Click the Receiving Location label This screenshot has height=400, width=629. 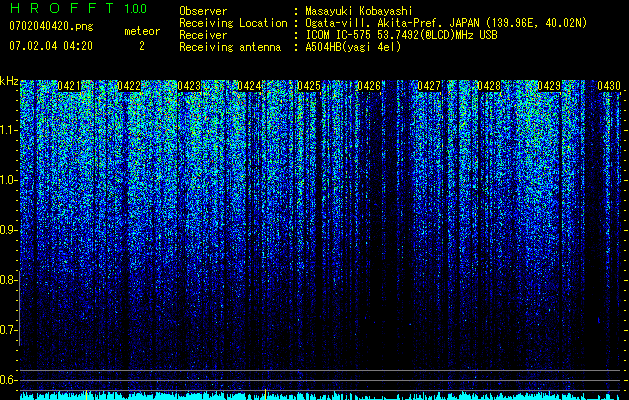(233, 23)
